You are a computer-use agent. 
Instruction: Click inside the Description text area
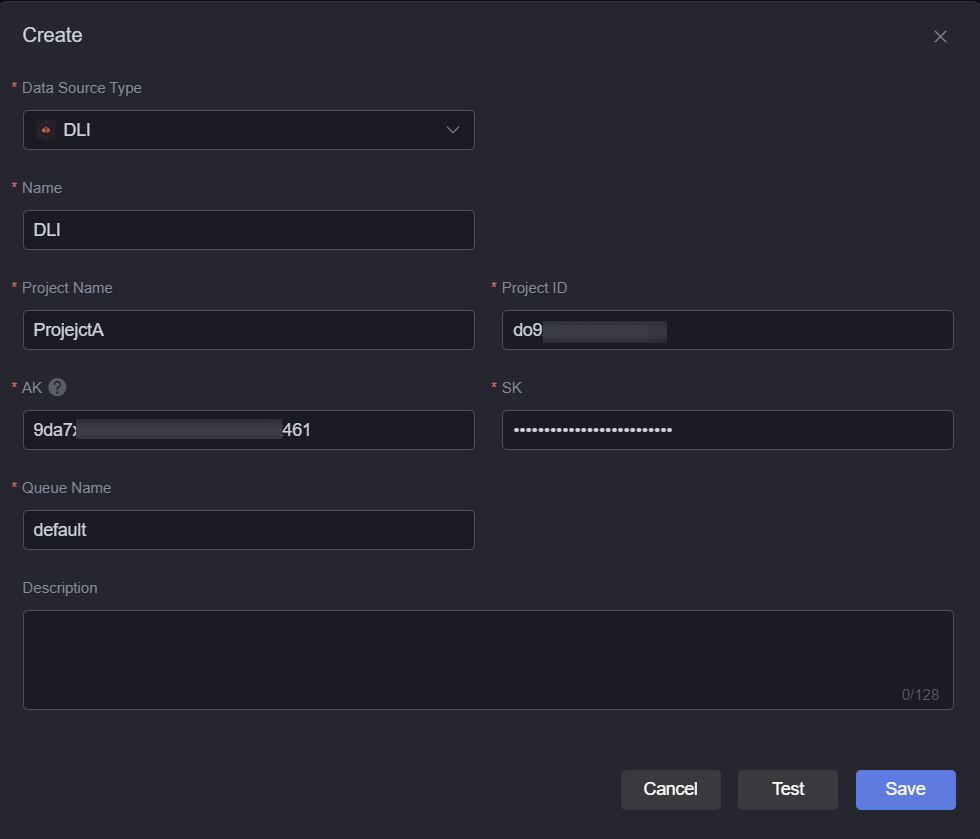(488, 660)
